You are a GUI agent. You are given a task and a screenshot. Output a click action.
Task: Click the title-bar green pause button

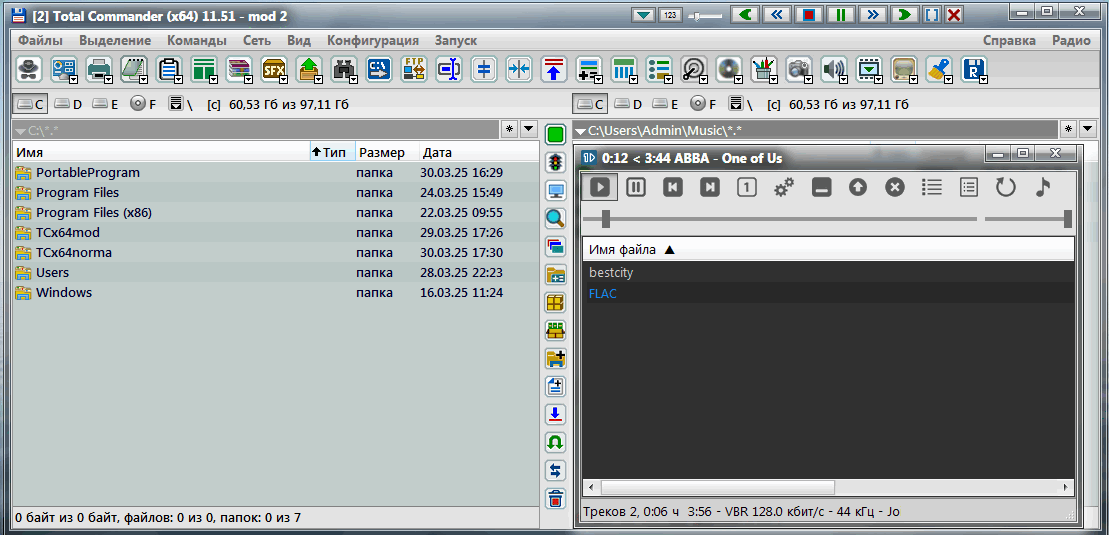pos(840,15)
